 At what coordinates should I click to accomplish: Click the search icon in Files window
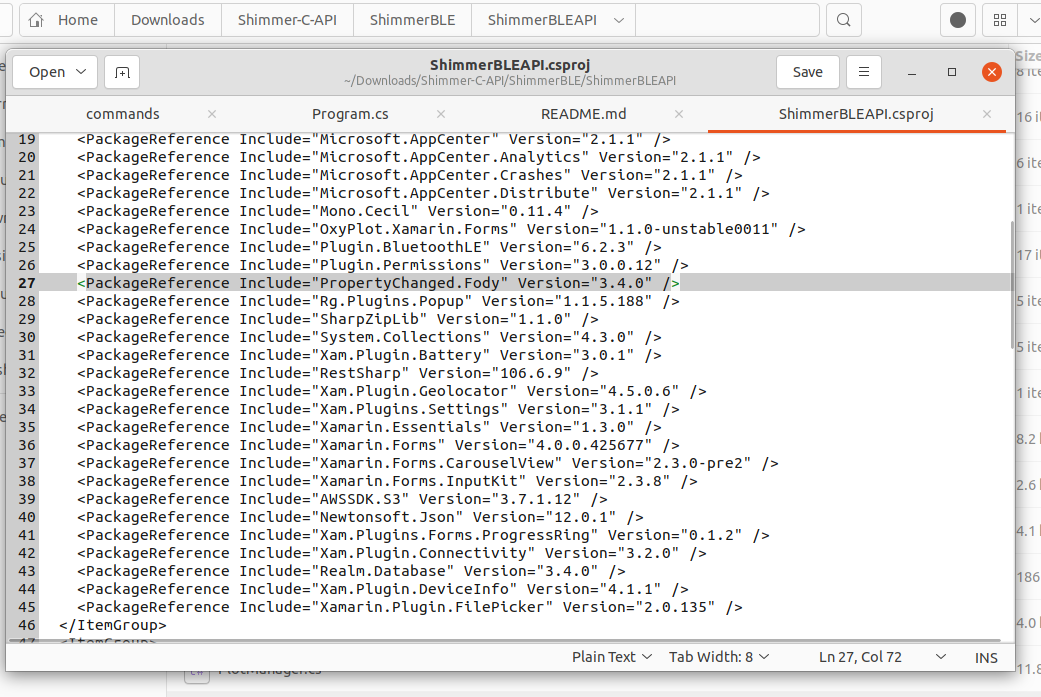844,20
